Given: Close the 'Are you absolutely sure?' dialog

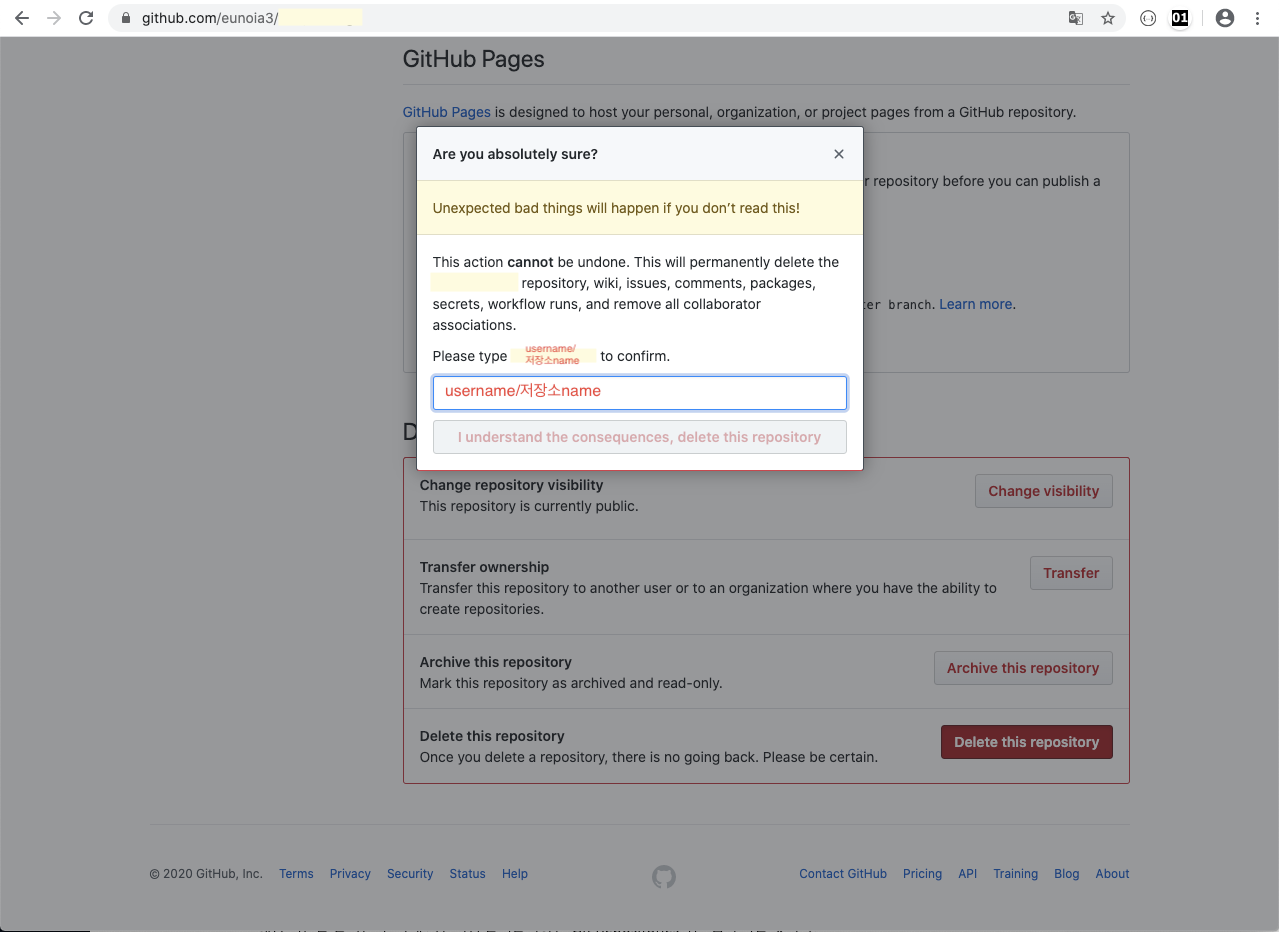Looking at the screenshot, I should click(x=839, y=154).
